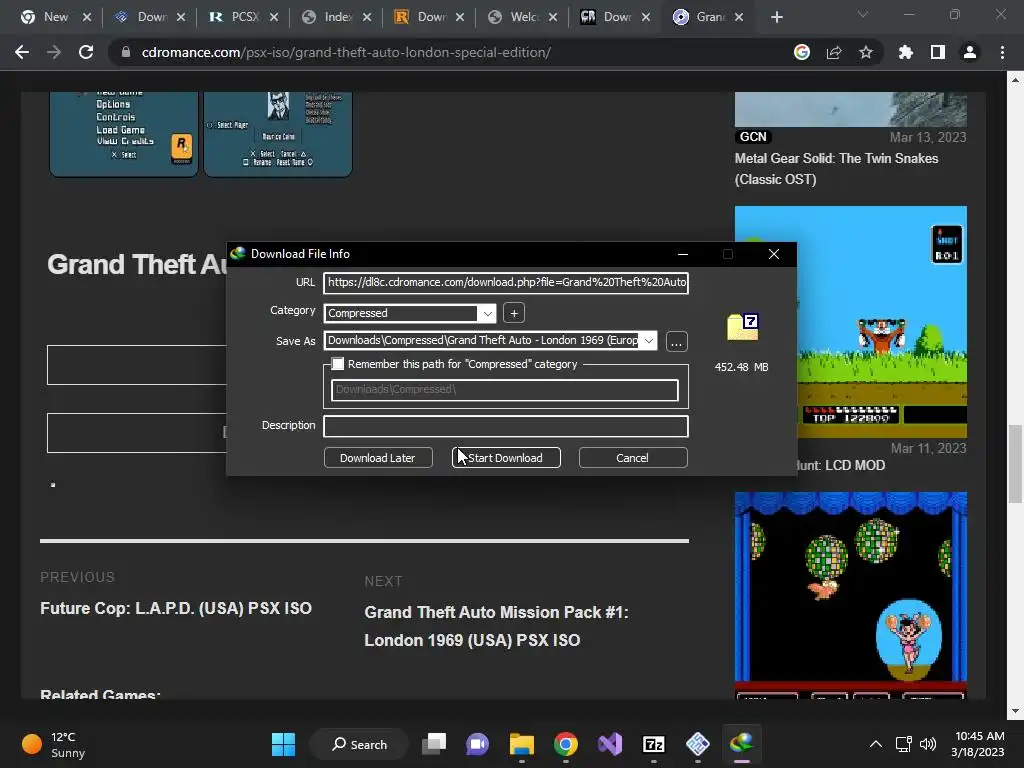Close the PCSX tab

pyautogui.click(x=274, y=17)
